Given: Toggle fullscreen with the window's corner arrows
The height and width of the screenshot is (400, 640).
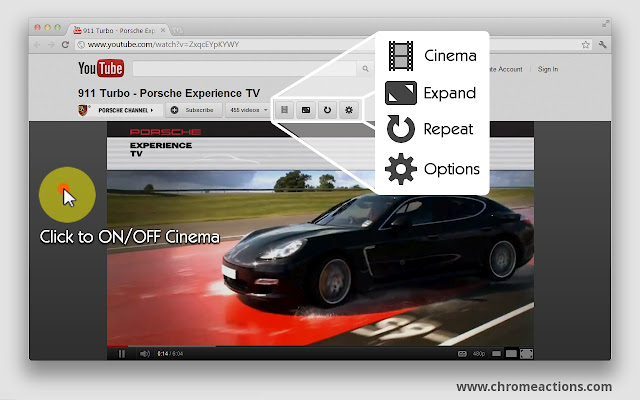Looking at the screenshot, I should 606,24.
